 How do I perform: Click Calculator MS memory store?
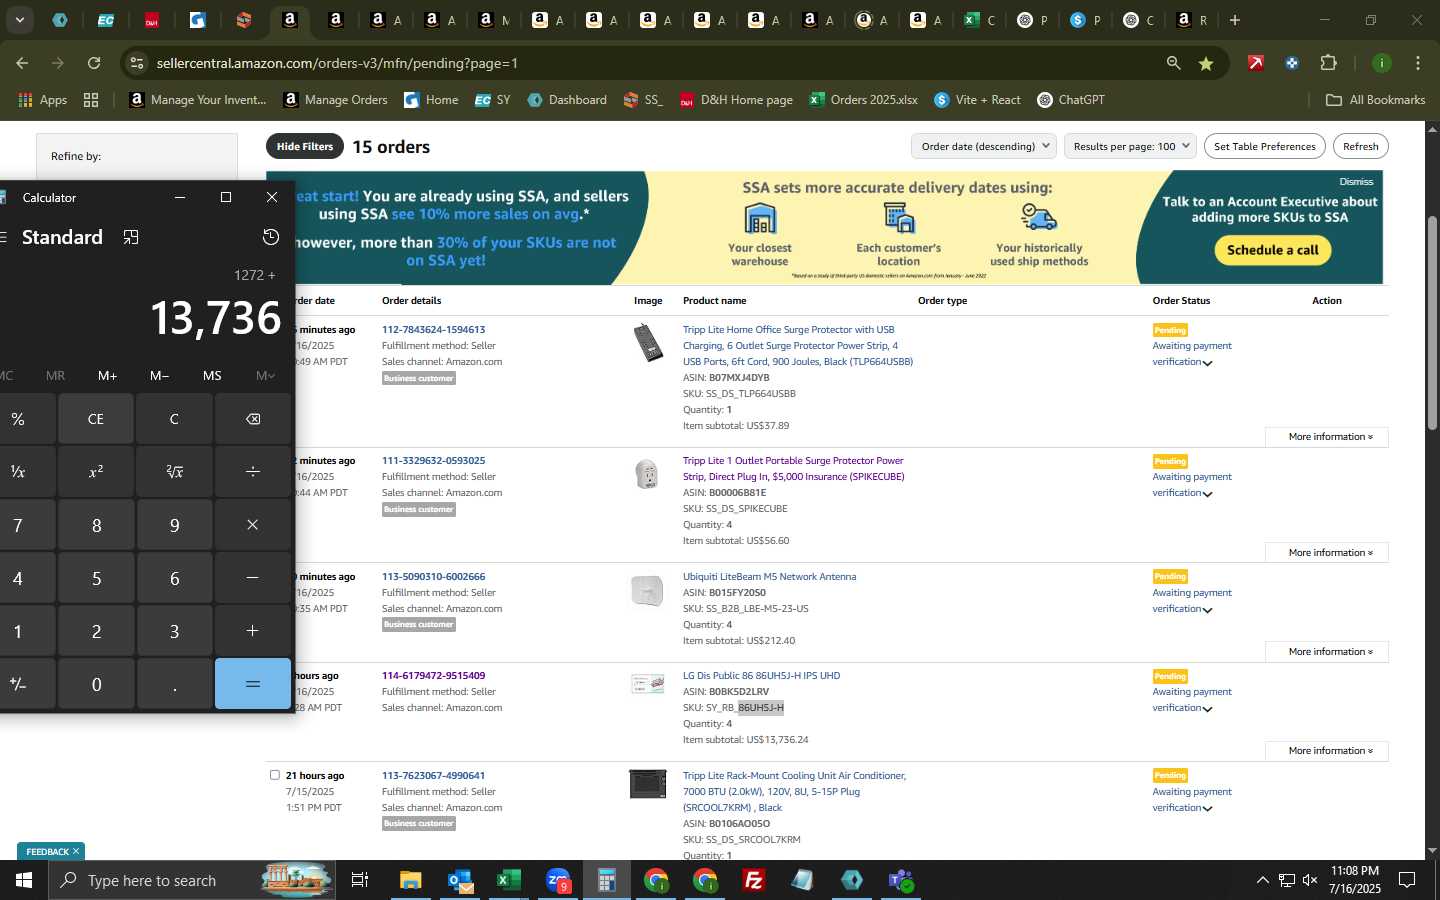(212, 375)
